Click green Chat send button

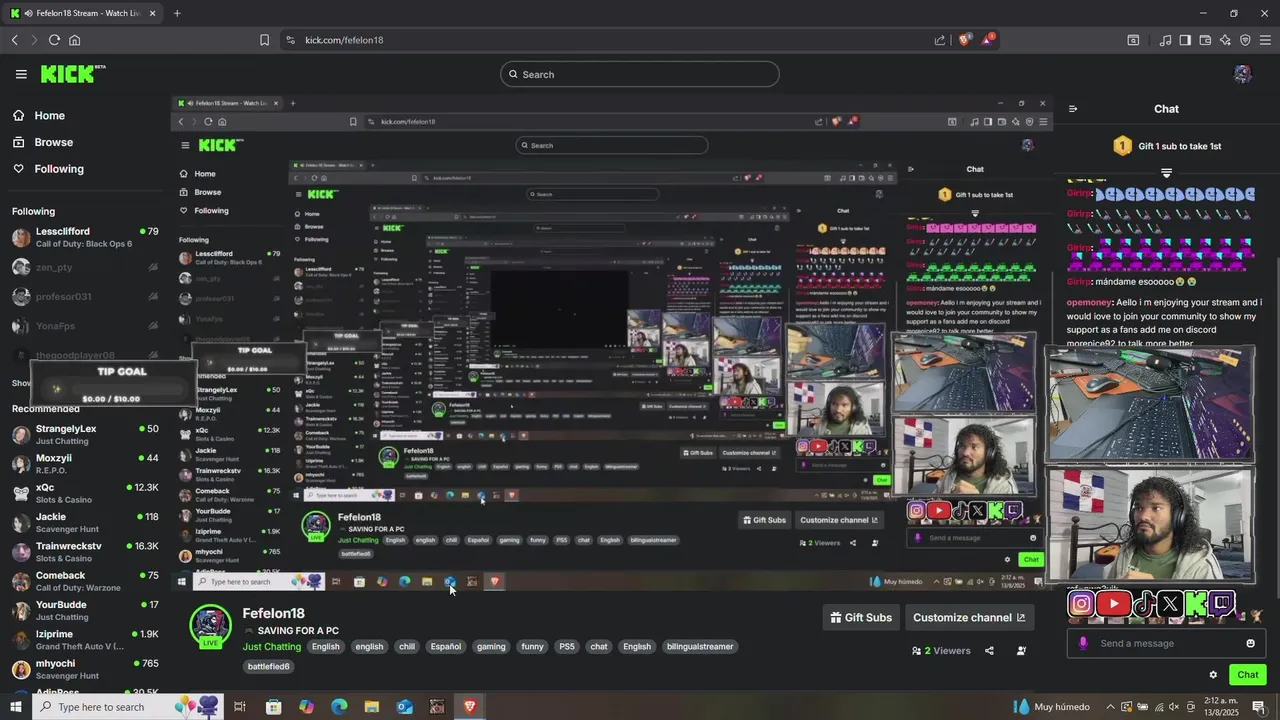[1247, 675]
